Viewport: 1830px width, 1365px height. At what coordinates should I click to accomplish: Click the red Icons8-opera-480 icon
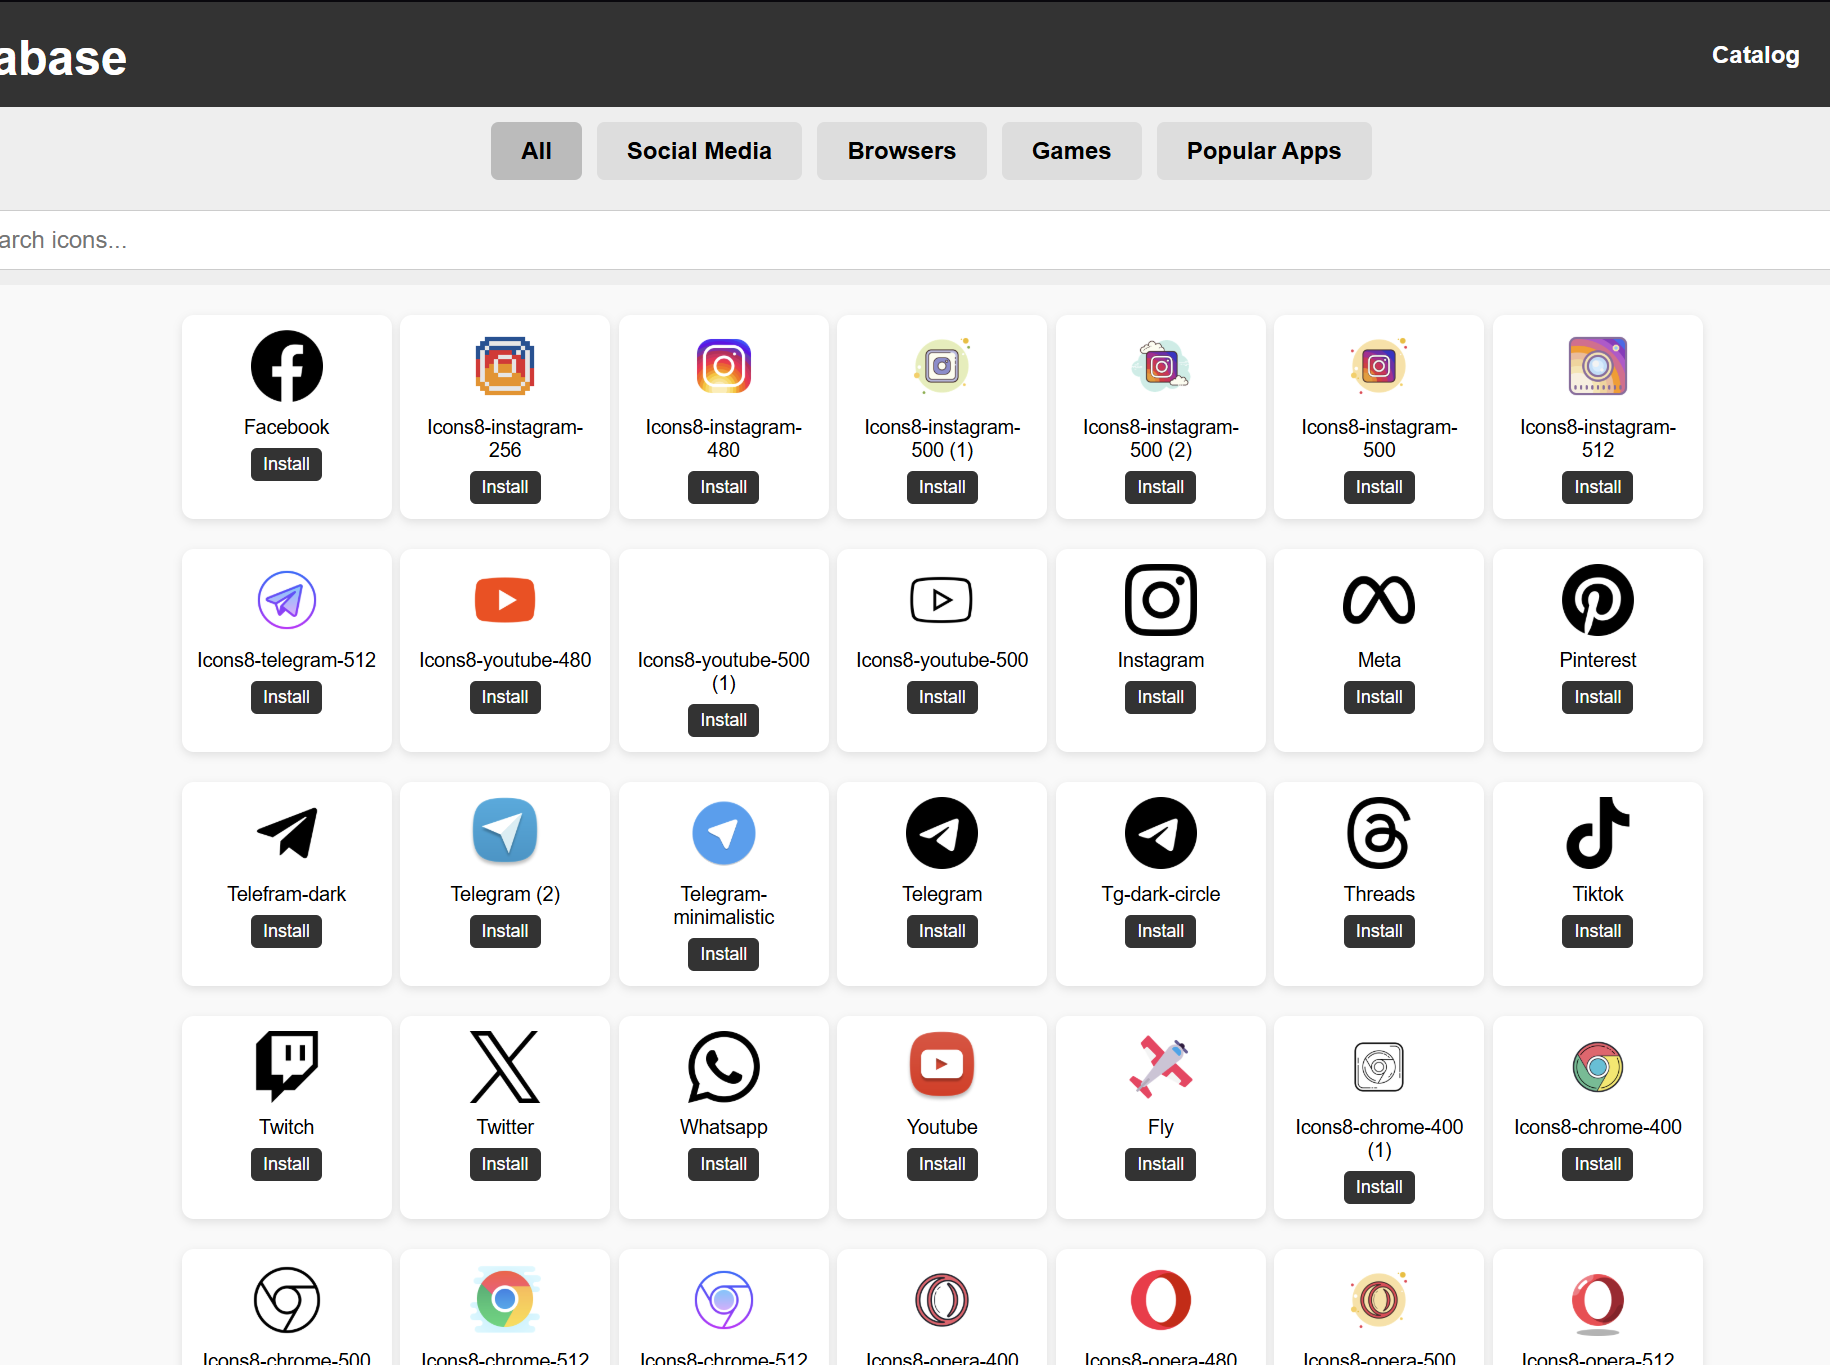(1160, 1300)
